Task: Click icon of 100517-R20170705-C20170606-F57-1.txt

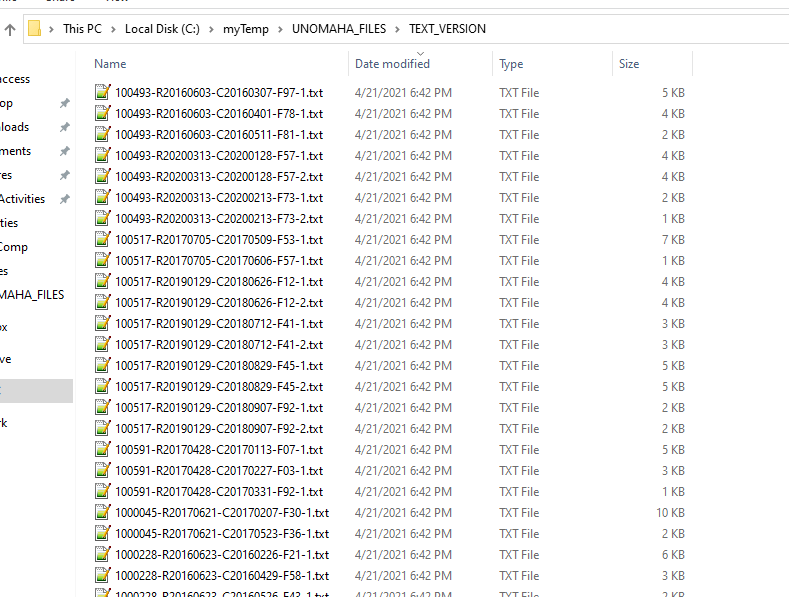Action: tap(103, 260)
